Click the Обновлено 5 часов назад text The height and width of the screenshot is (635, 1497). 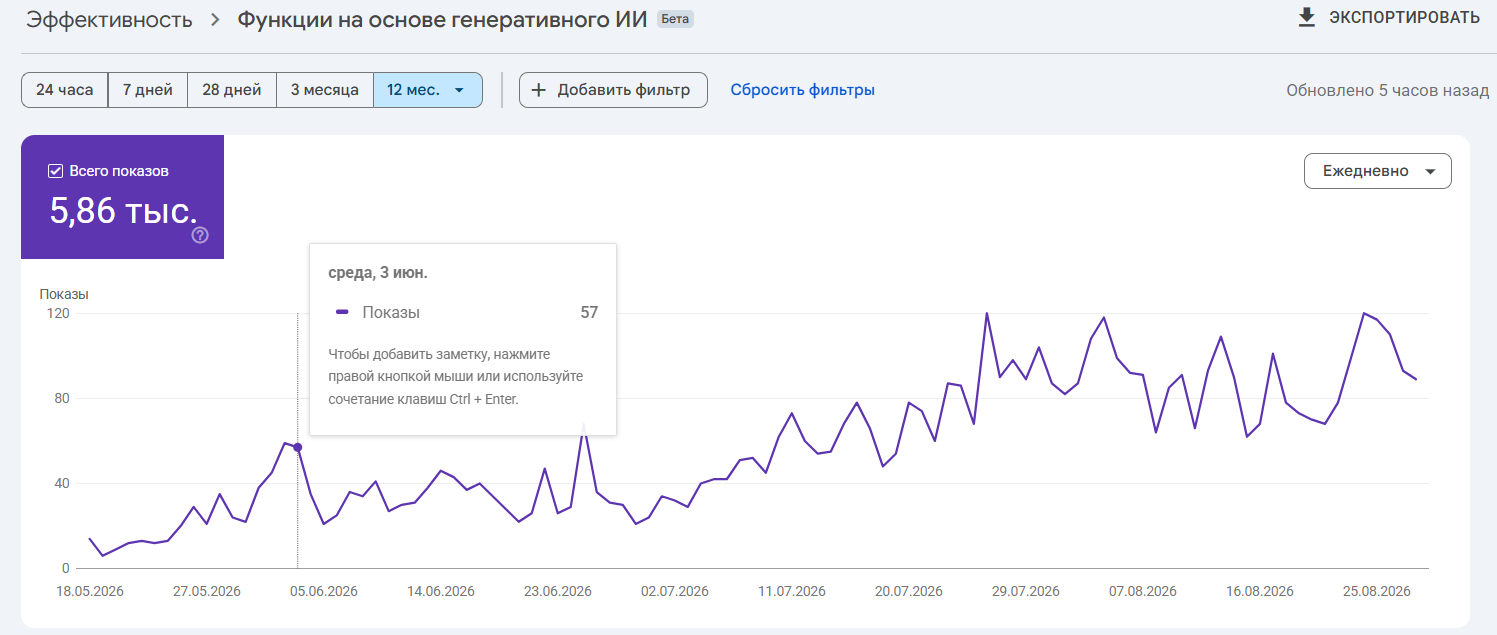1387,90
